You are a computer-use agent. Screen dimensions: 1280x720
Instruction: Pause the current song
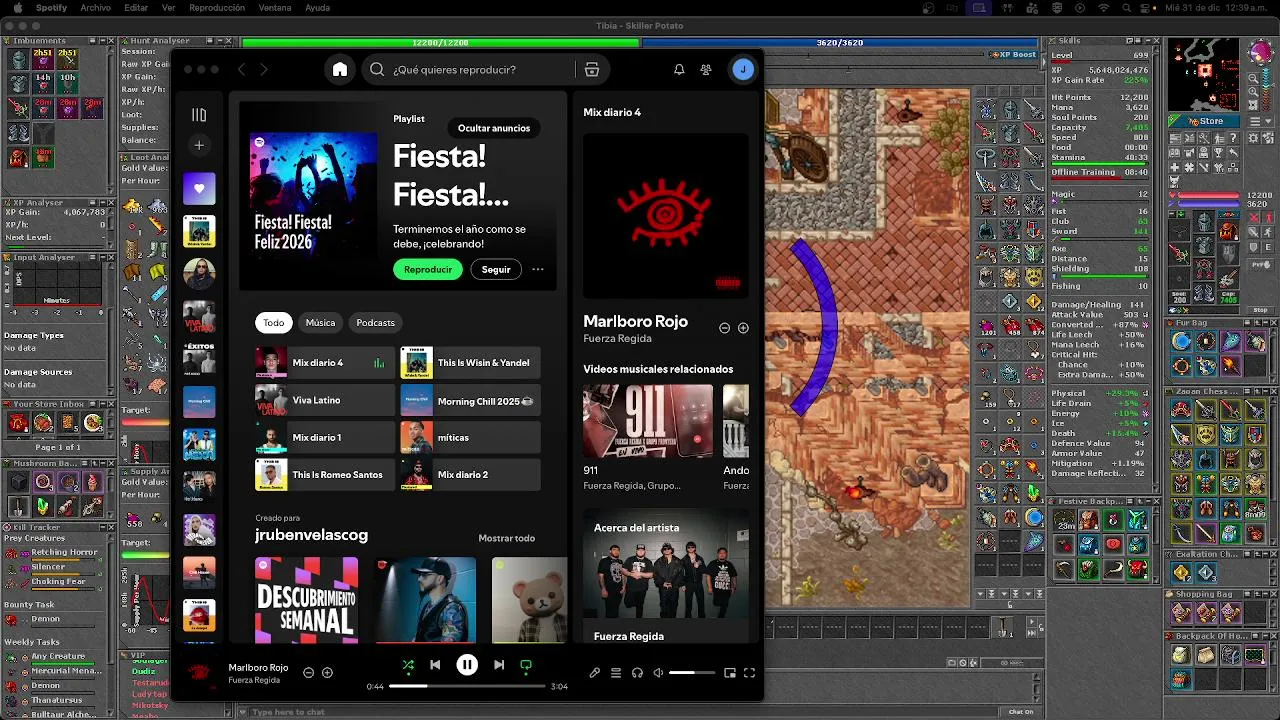[x=467, y=665]
